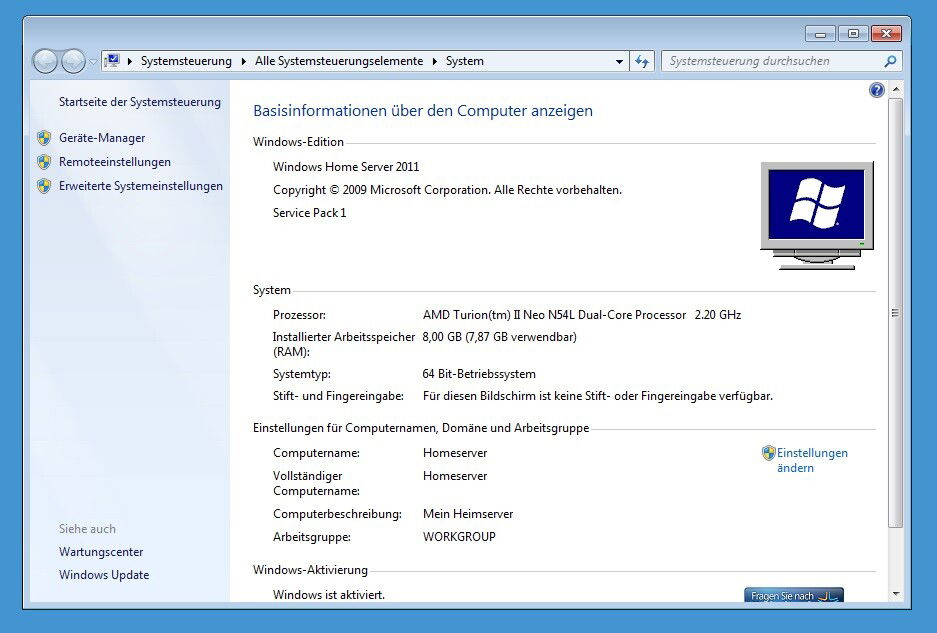This screenshot has height=633, width=937.
Task: Select the Systemsteuerung breadcrumb item
Action: coord(186,61)
